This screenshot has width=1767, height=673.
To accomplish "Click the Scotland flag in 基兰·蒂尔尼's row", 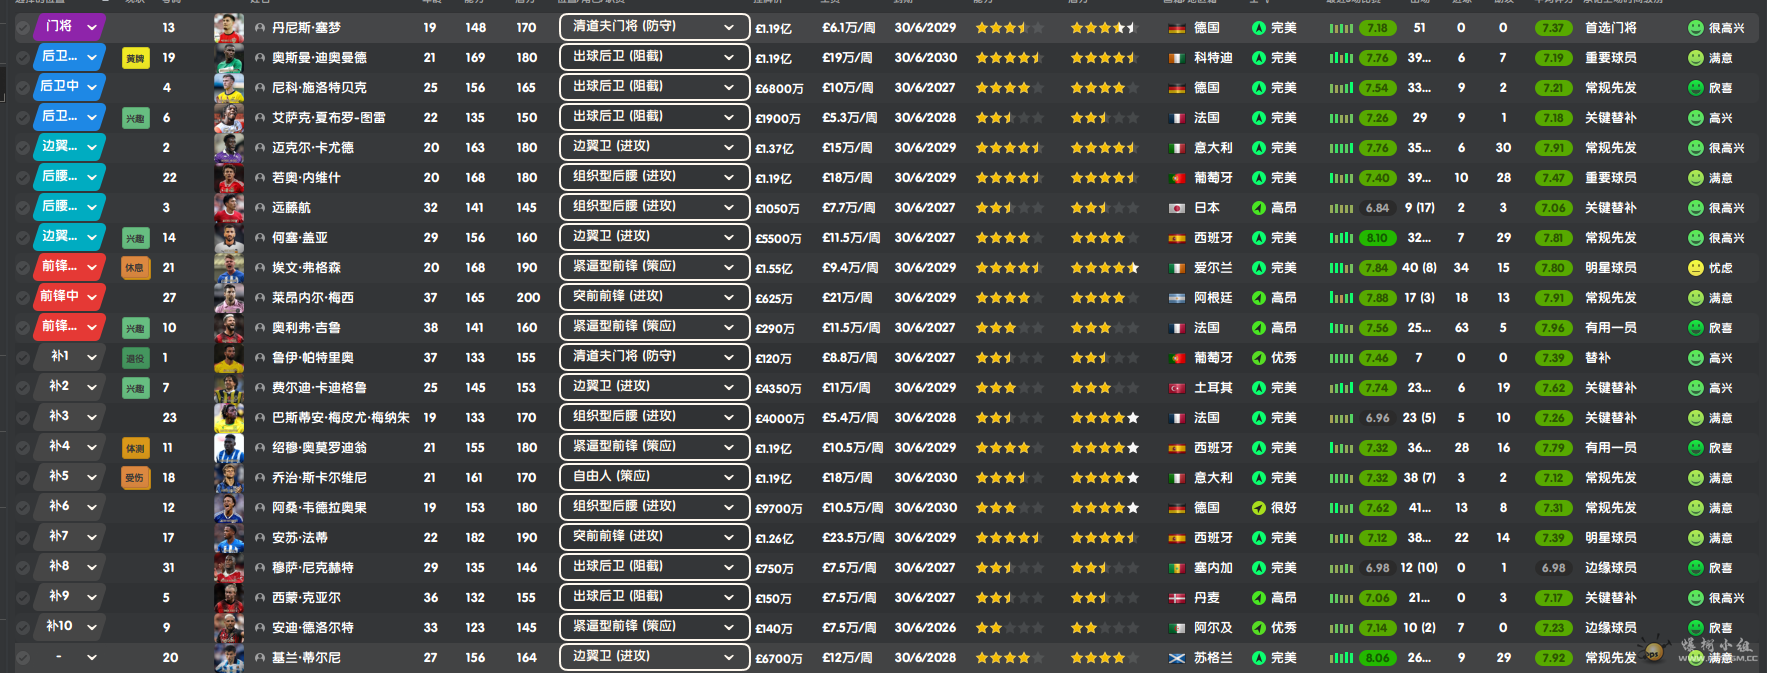I will coord(1177,658).
